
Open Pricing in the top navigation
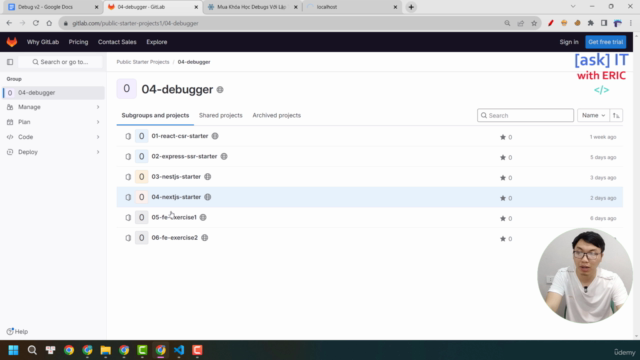tap(78, 42)
